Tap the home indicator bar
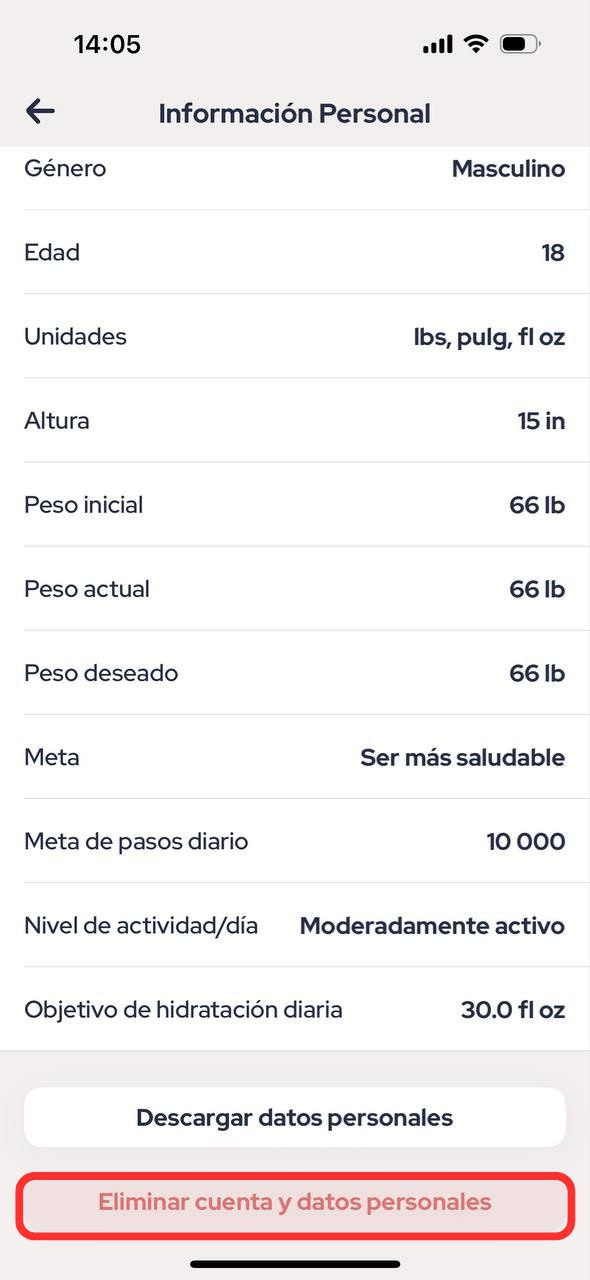The height and width of the screenshot is (1280, 590). 295,1264
